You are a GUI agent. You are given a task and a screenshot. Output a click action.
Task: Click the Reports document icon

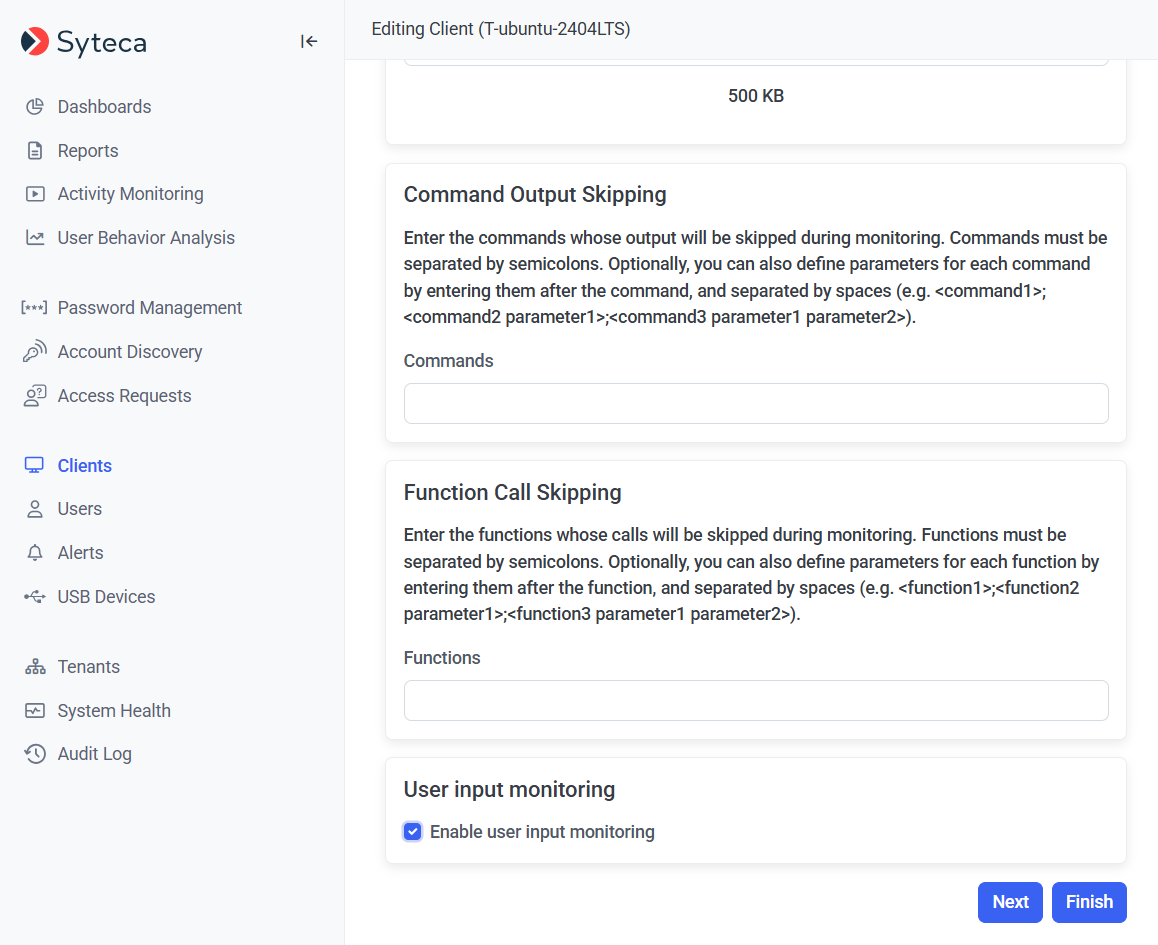click(35, 151)
